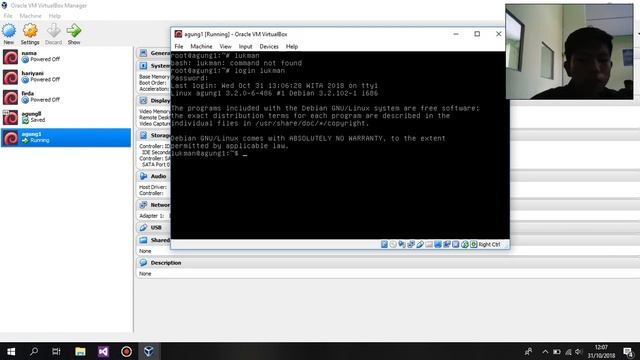This screenshot has width=640, height=360.
Task: Open Input menu in agung1 VM window
Action: point(245,47)
